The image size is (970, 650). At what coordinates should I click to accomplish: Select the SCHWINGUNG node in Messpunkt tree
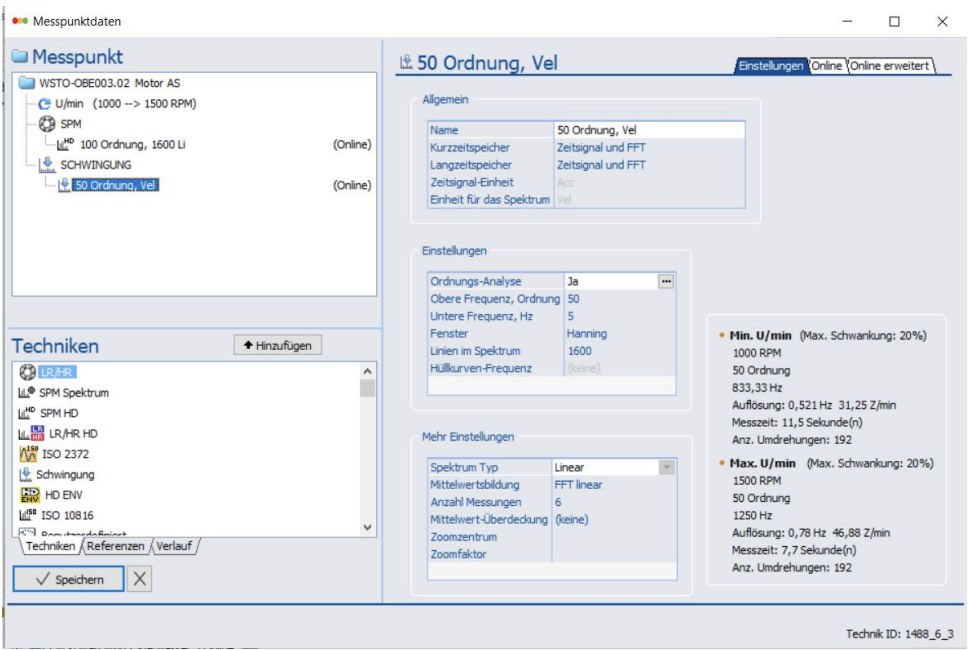[95, 164]
